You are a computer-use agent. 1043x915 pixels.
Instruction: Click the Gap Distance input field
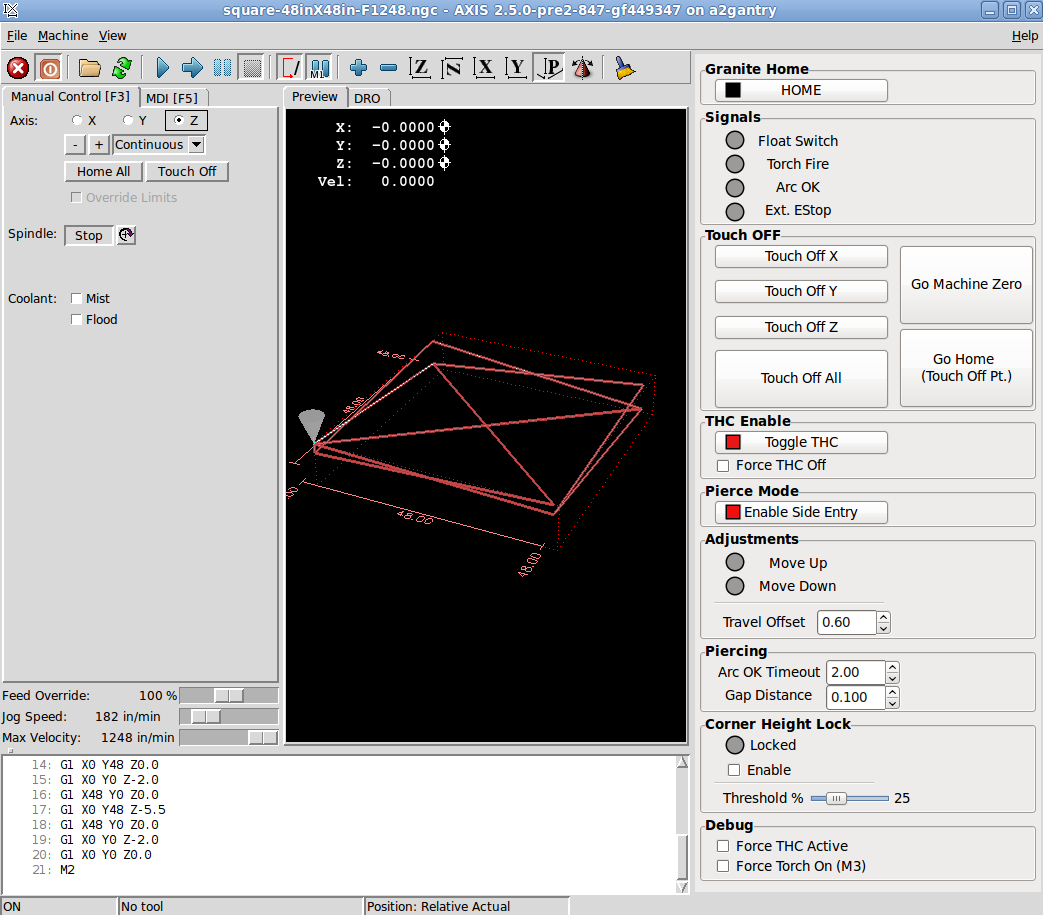coord(855,697)
